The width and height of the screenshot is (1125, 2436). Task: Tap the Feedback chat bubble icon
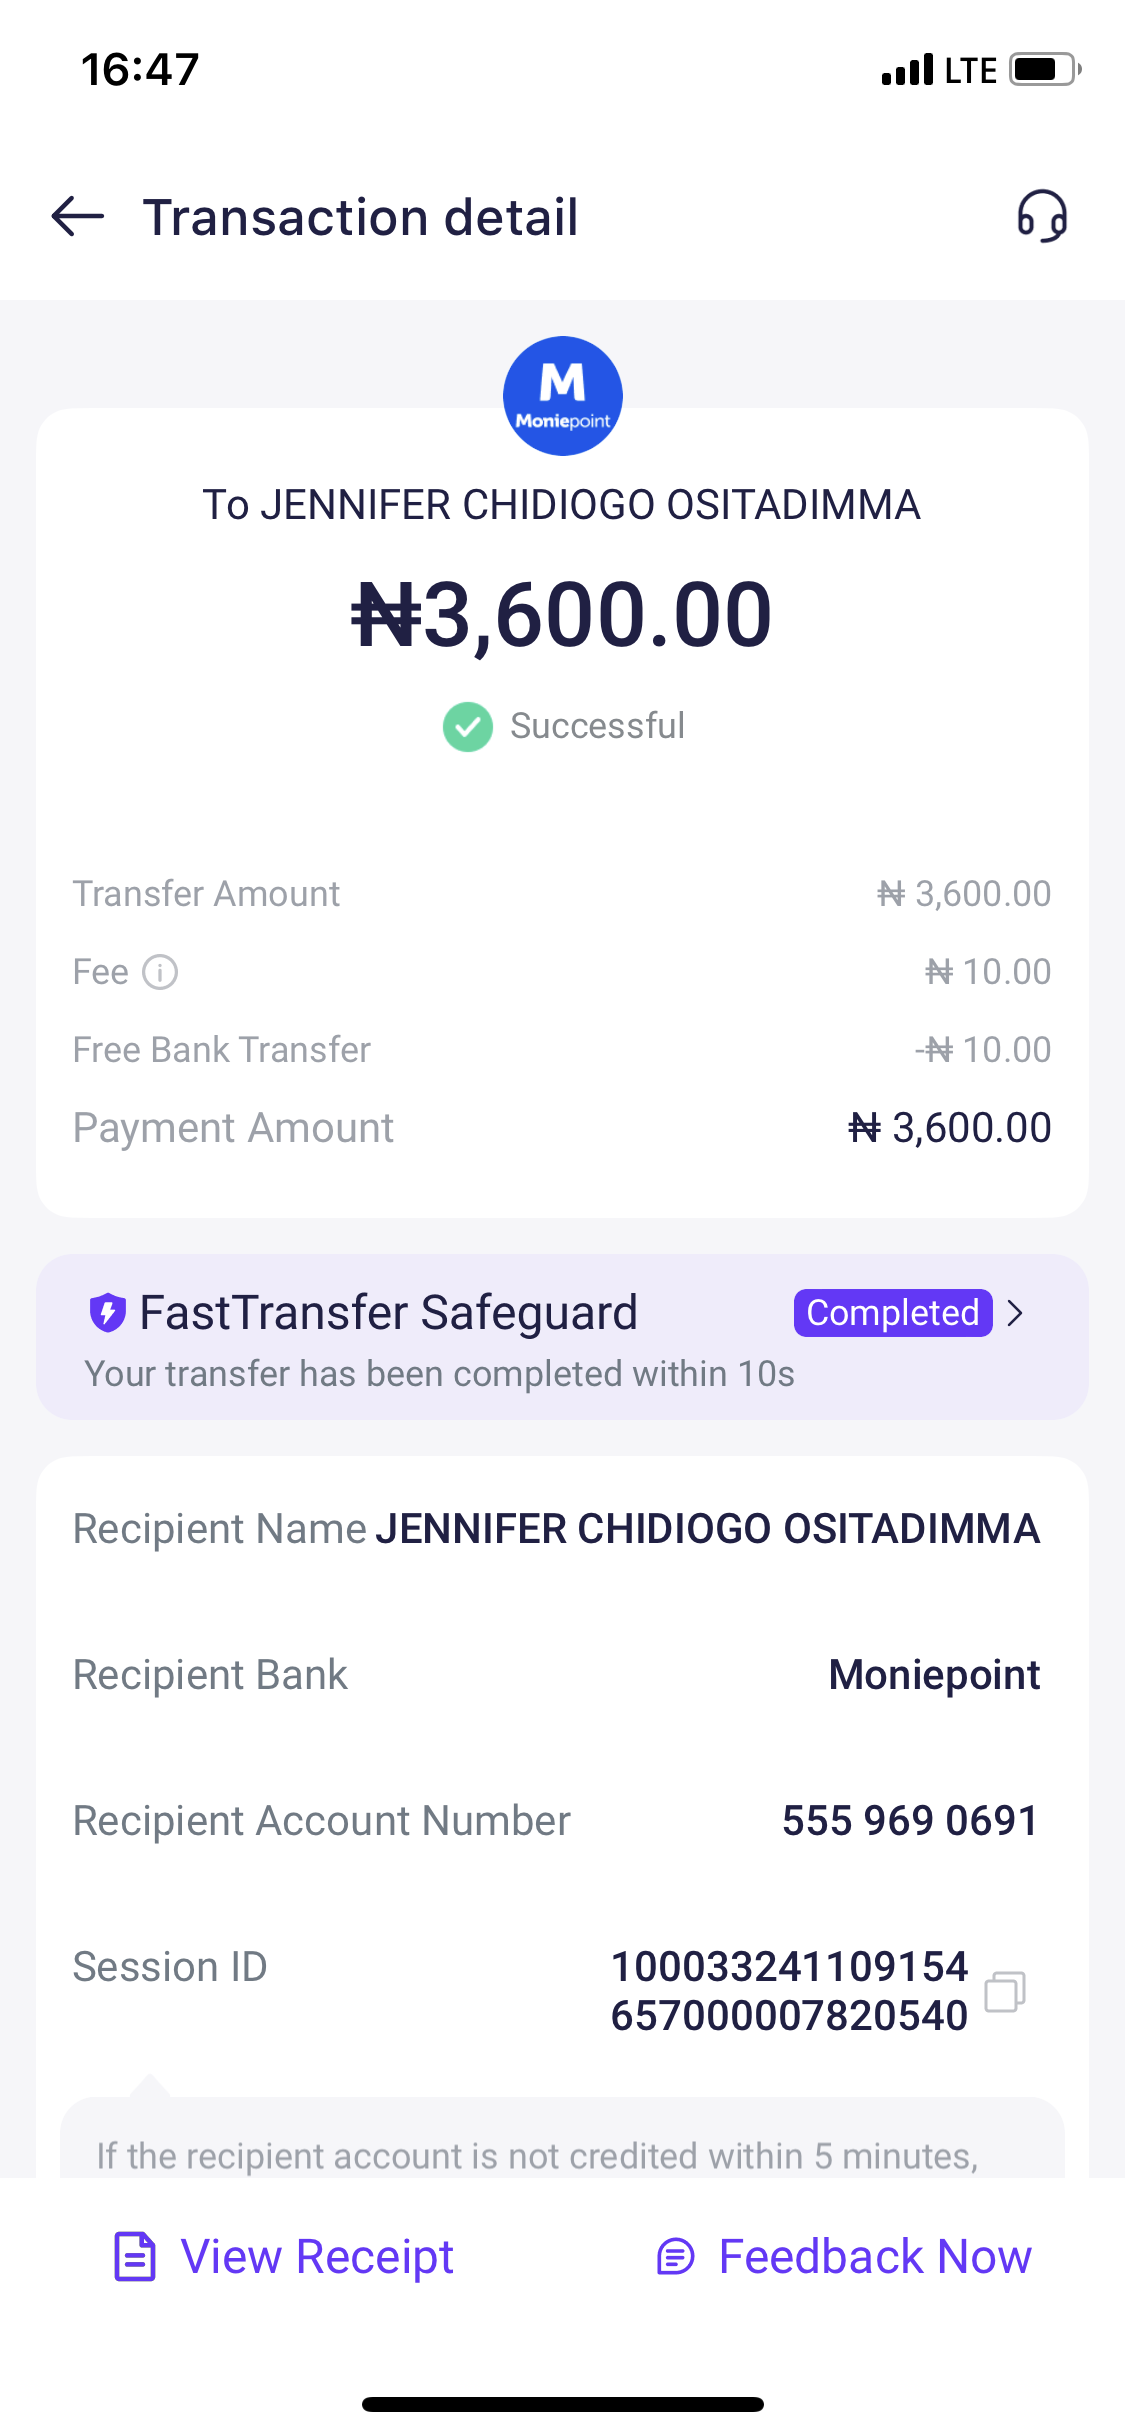click(x=675, y=2257)
